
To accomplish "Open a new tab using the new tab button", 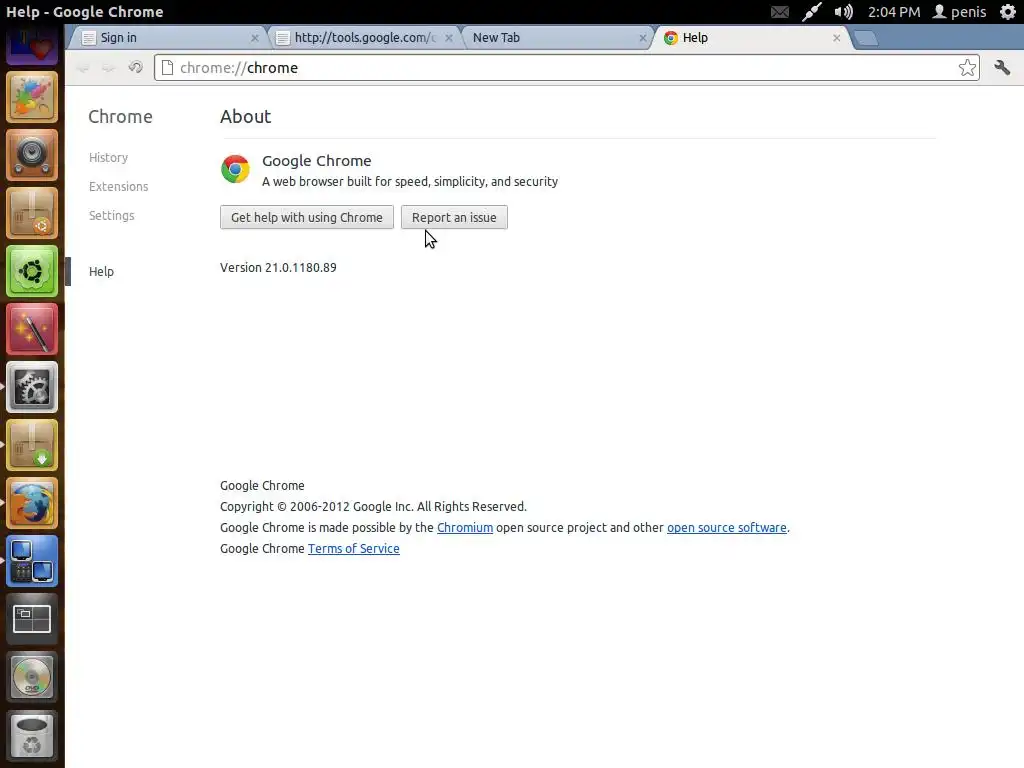I will tap(866, 39).
